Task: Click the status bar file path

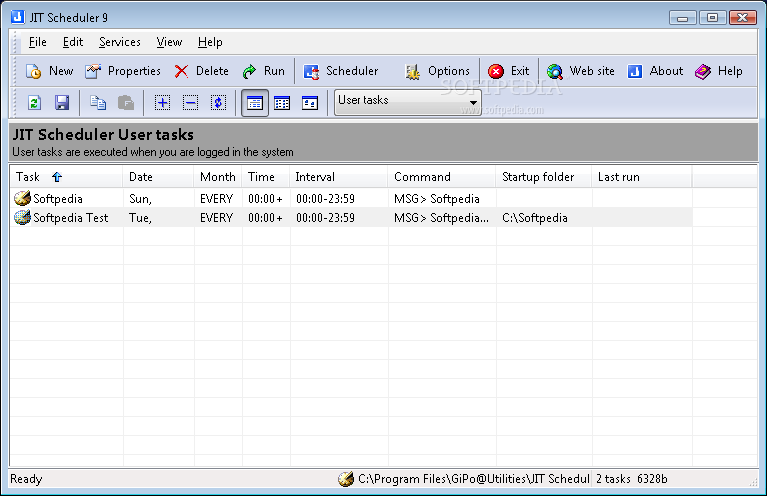Action: (x=474, y=479)
